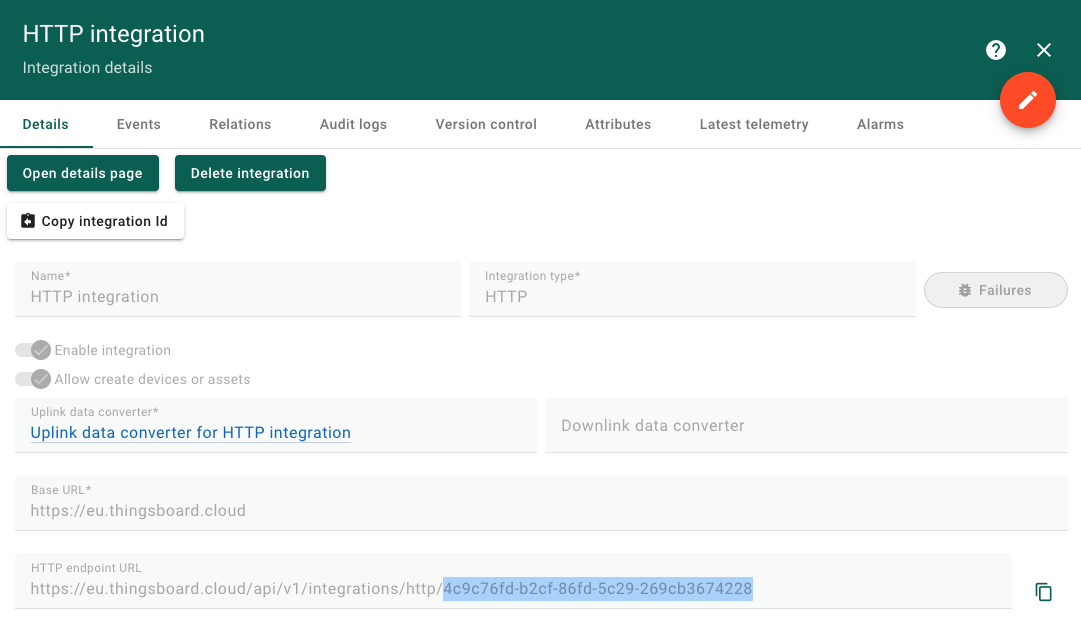Open the Relations tab

point(240,124)
